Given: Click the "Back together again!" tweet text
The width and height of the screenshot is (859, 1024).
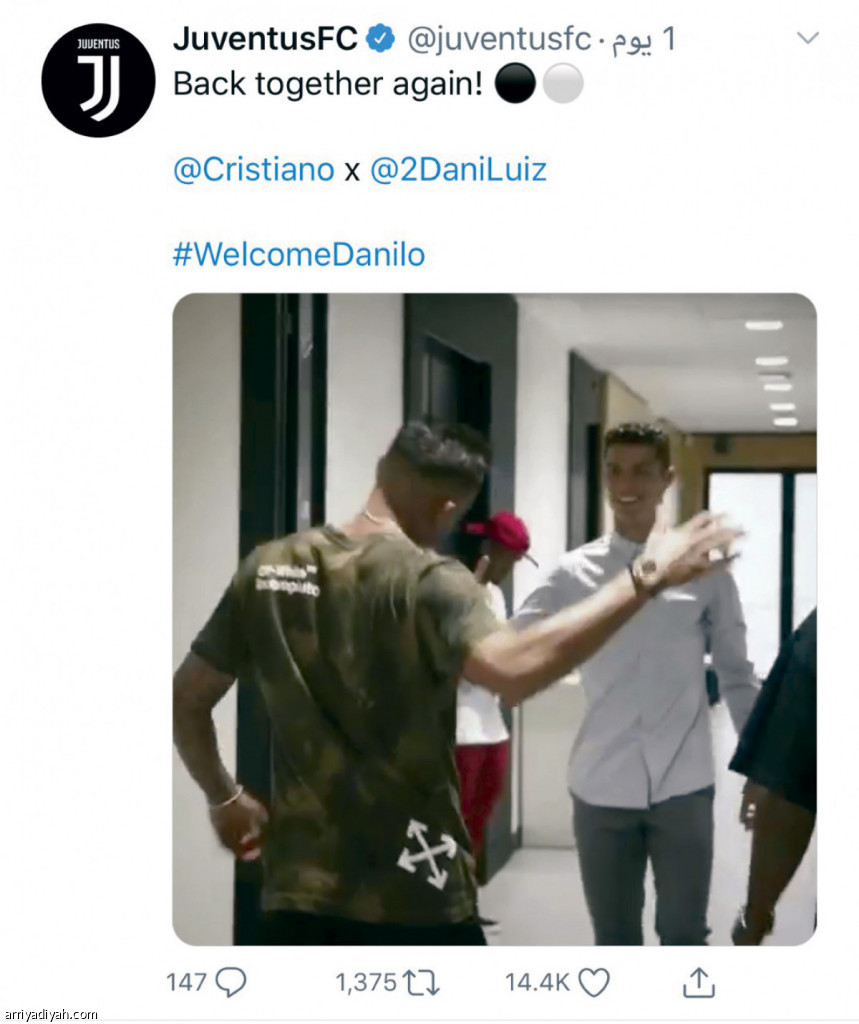Looking at the screenshot, I should click(328, 84).
